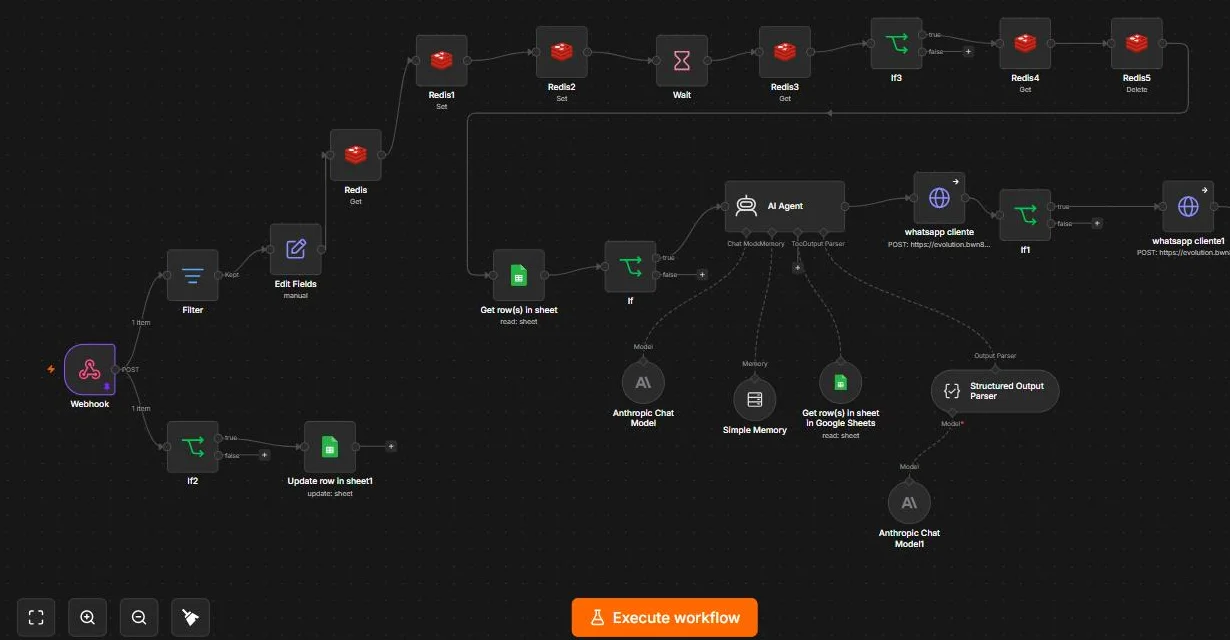Select the Redis4 Get node
1230x640 pixels.
[x=1025, y=44]
